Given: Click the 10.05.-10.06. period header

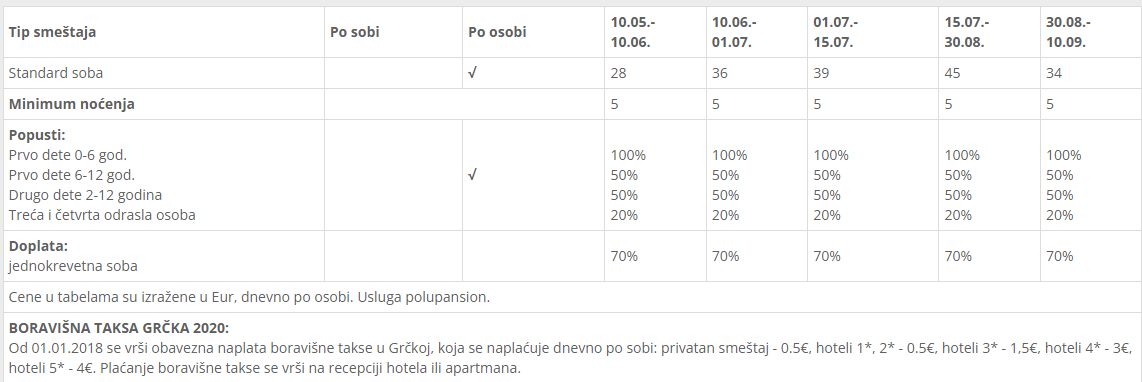Looking at the screenshot, I should click(x=631, y=32).
